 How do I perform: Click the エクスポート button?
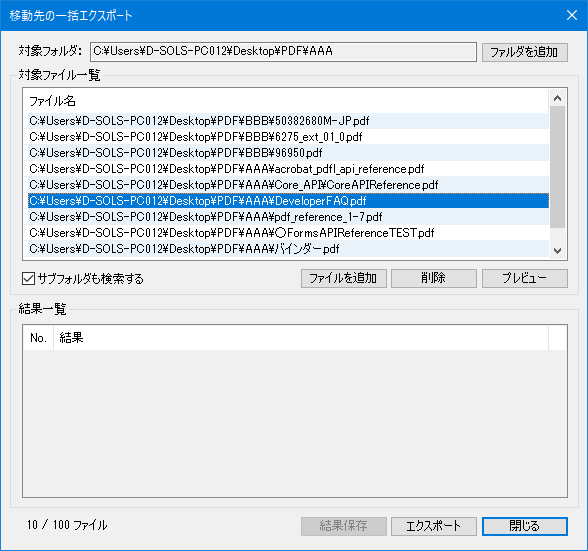434,526
